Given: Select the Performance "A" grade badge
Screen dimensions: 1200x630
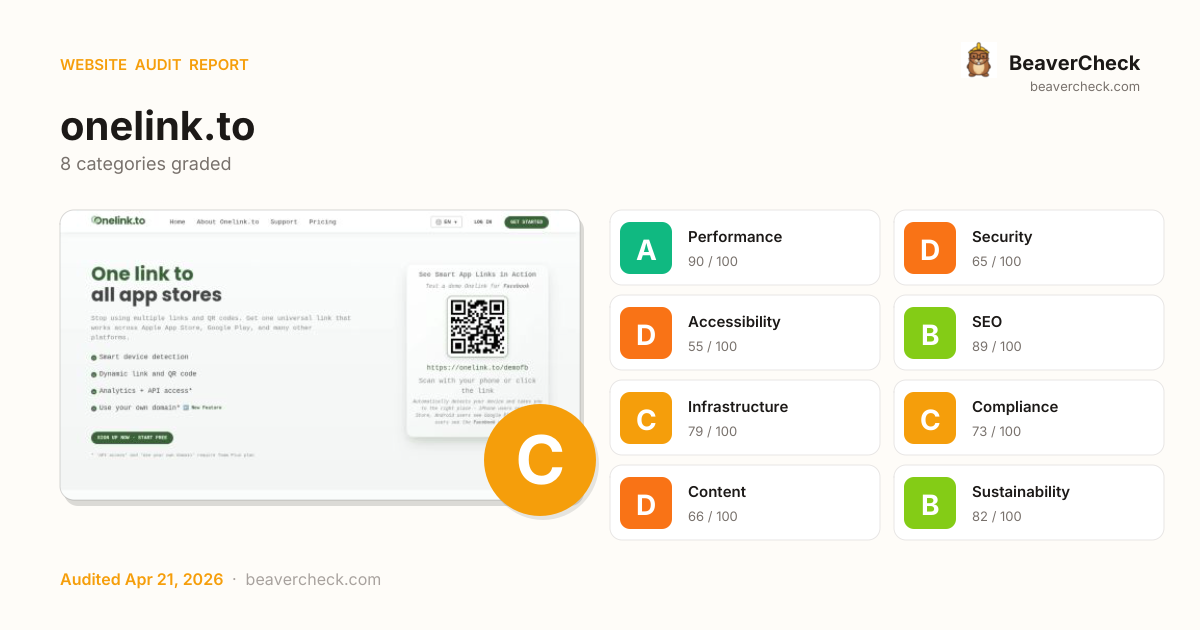Looking at the screenshot, I should 645,248.
